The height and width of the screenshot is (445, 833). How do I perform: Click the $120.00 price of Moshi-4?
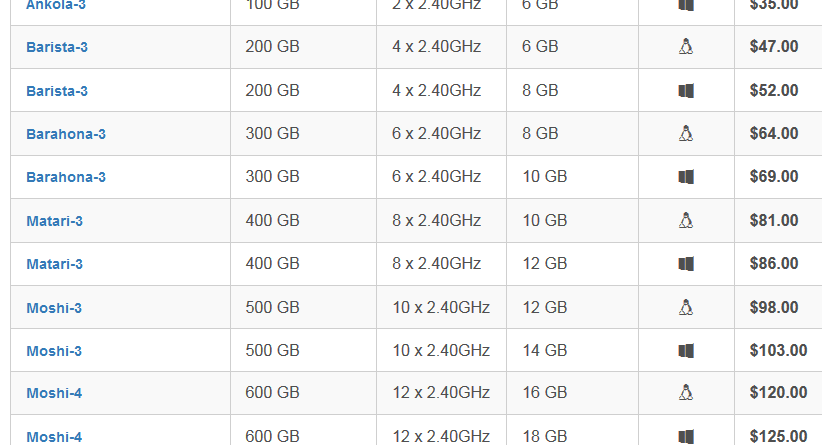tap(778, 392)
